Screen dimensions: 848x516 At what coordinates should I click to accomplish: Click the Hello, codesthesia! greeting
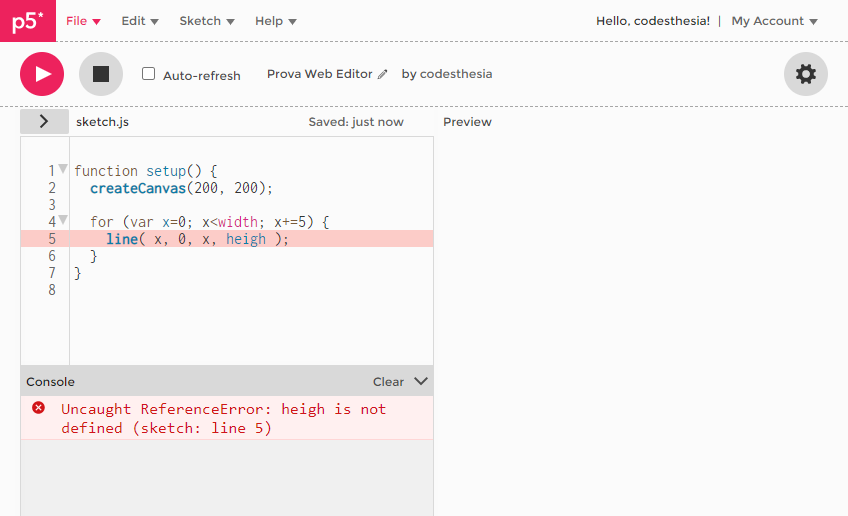click(653, 21)
